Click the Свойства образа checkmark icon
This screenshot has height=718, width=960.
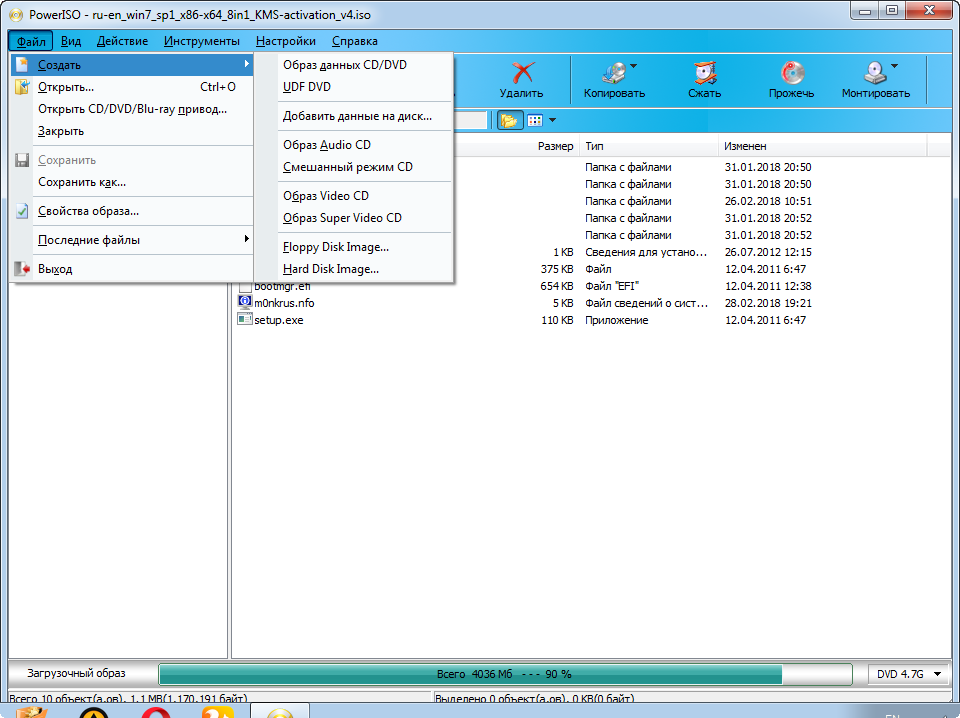[22, 211]
